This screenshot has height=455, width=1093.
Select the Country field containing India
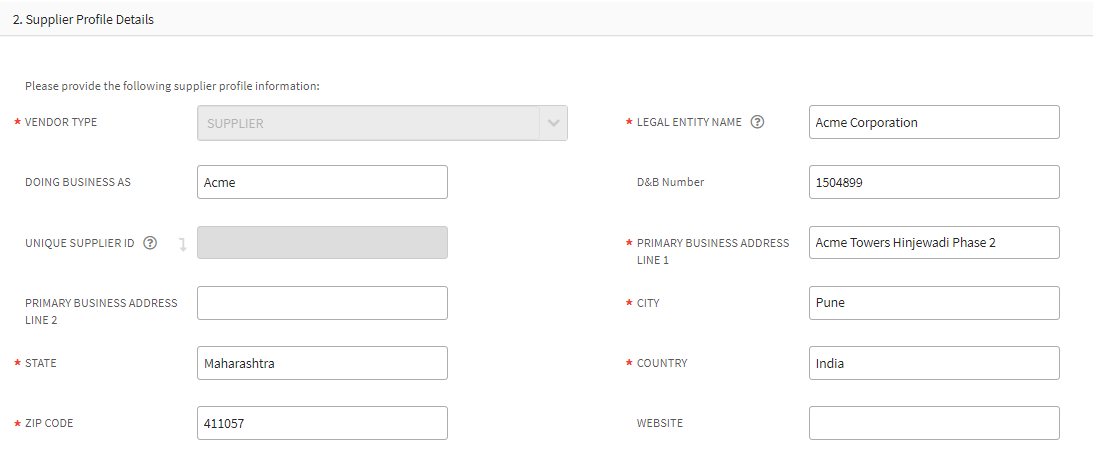click(x=933, y=363)
